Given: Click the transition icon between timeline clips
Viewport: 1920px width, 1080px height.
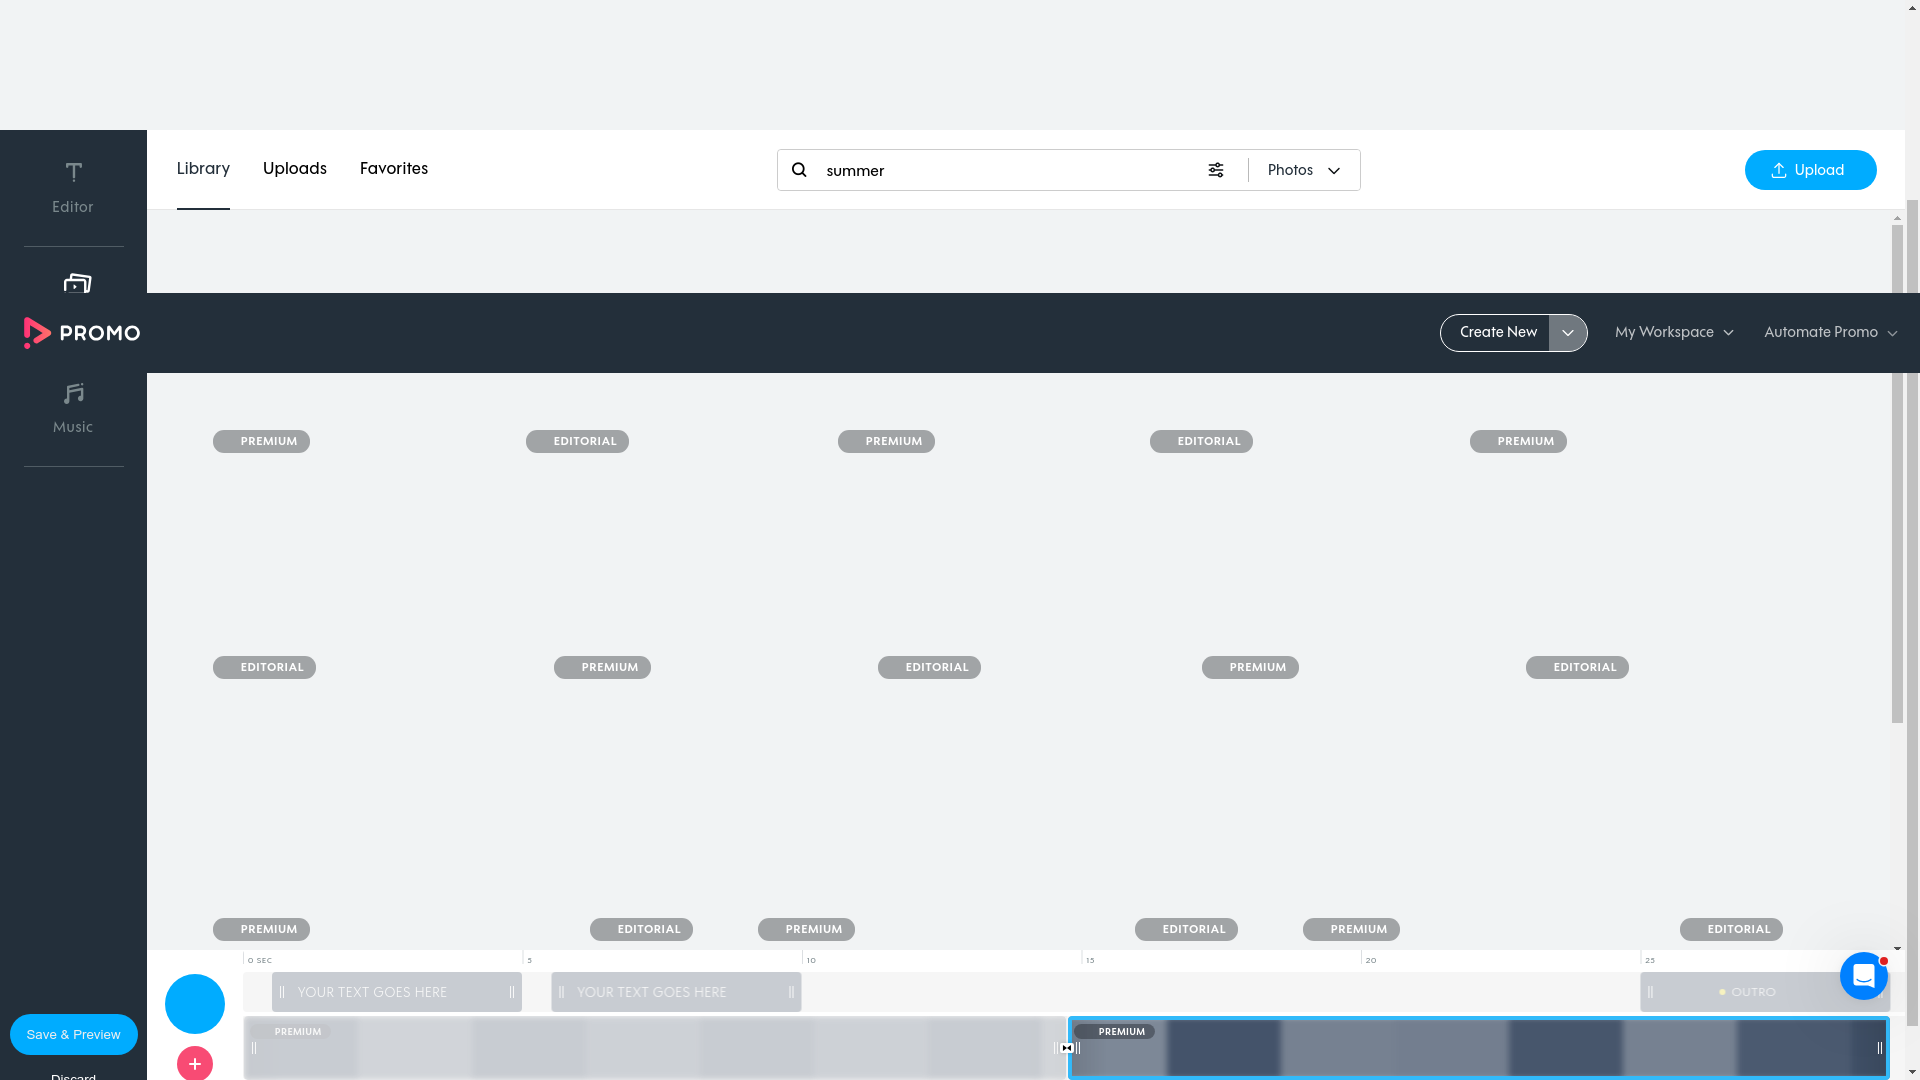Looking at the screenshot, I should (x=1067, y=1048).
